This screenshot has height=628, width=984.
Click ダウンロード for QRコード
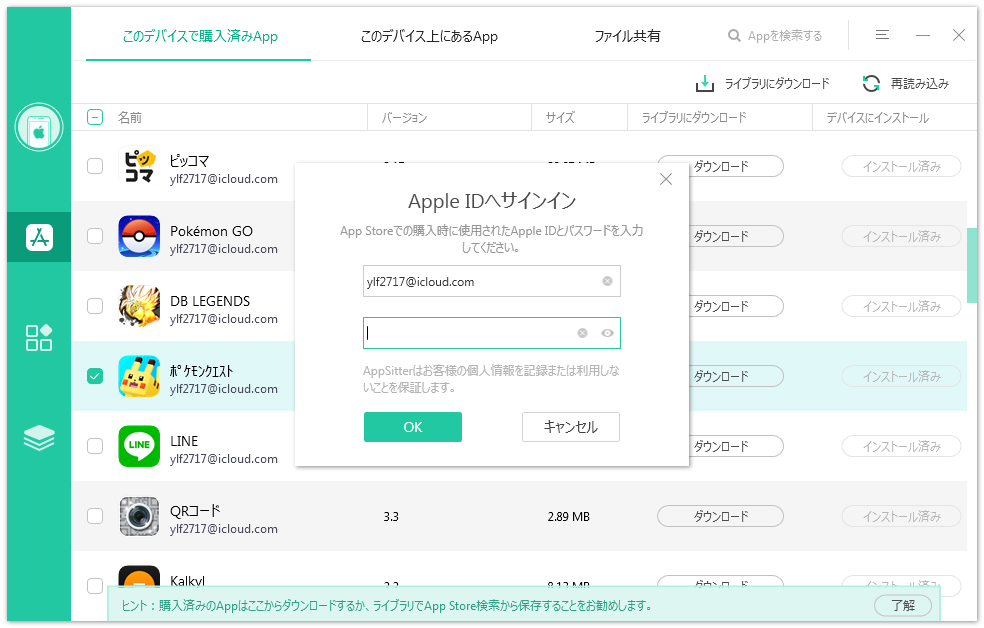[720, 516]
